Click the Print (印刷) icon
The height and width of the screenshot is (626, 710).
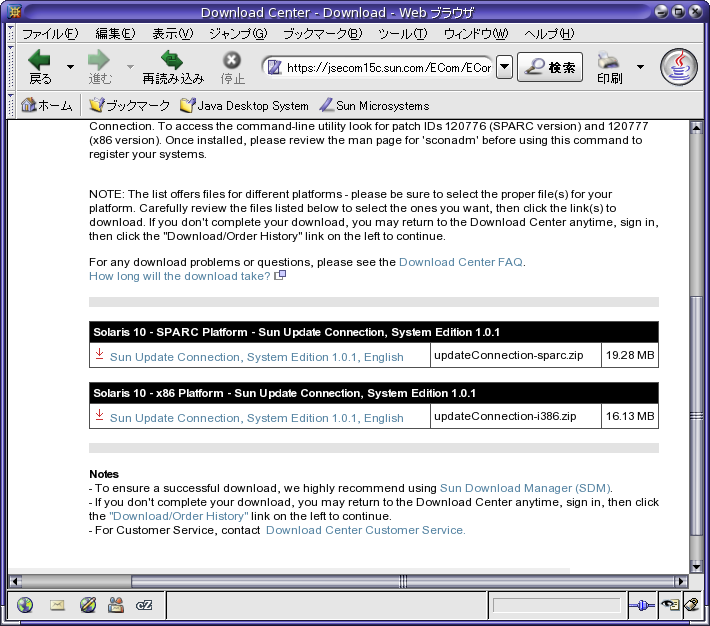click(x=609, y=61)
